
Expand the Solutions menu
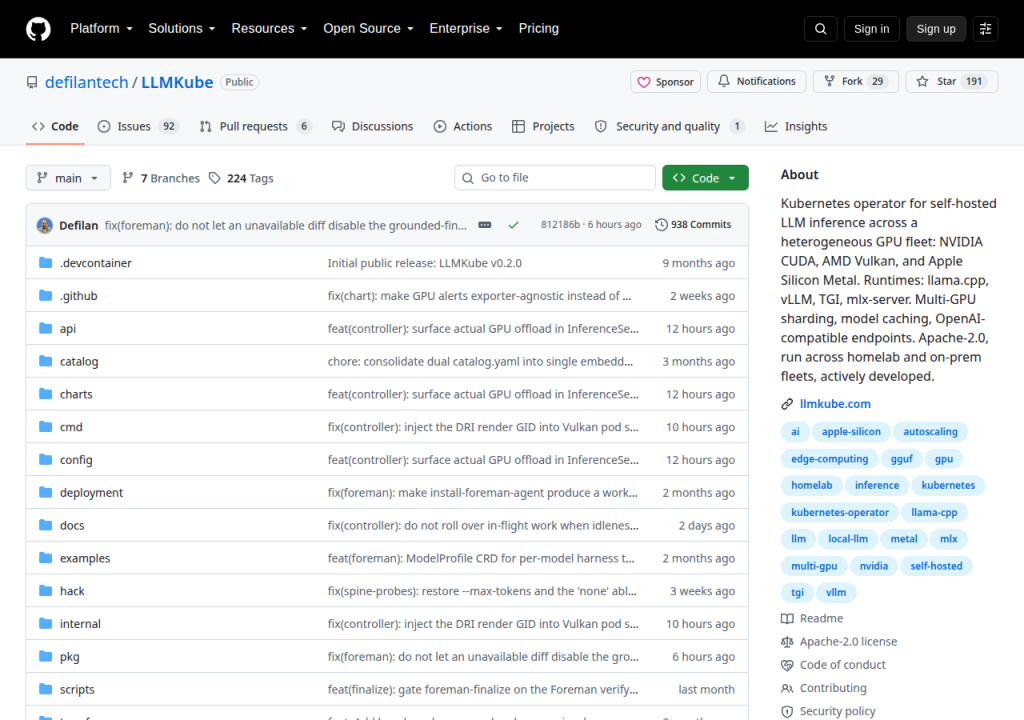click(182, 29)
